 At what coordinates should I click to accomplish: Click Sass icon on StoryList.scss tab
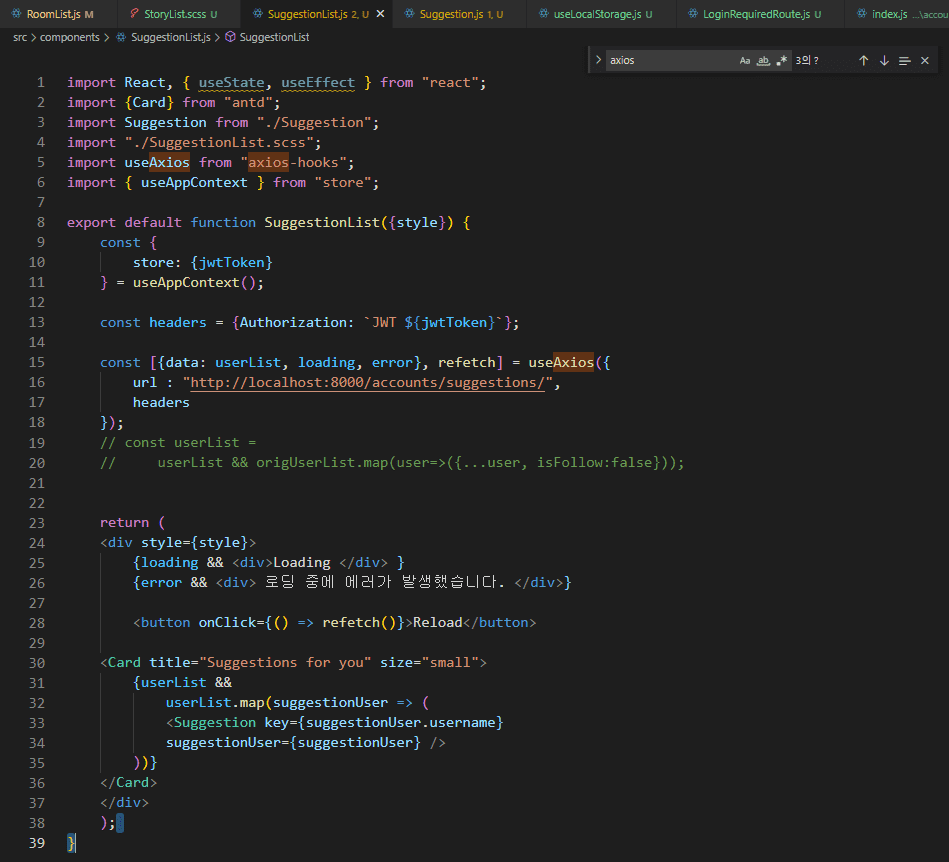pos(134,13)
